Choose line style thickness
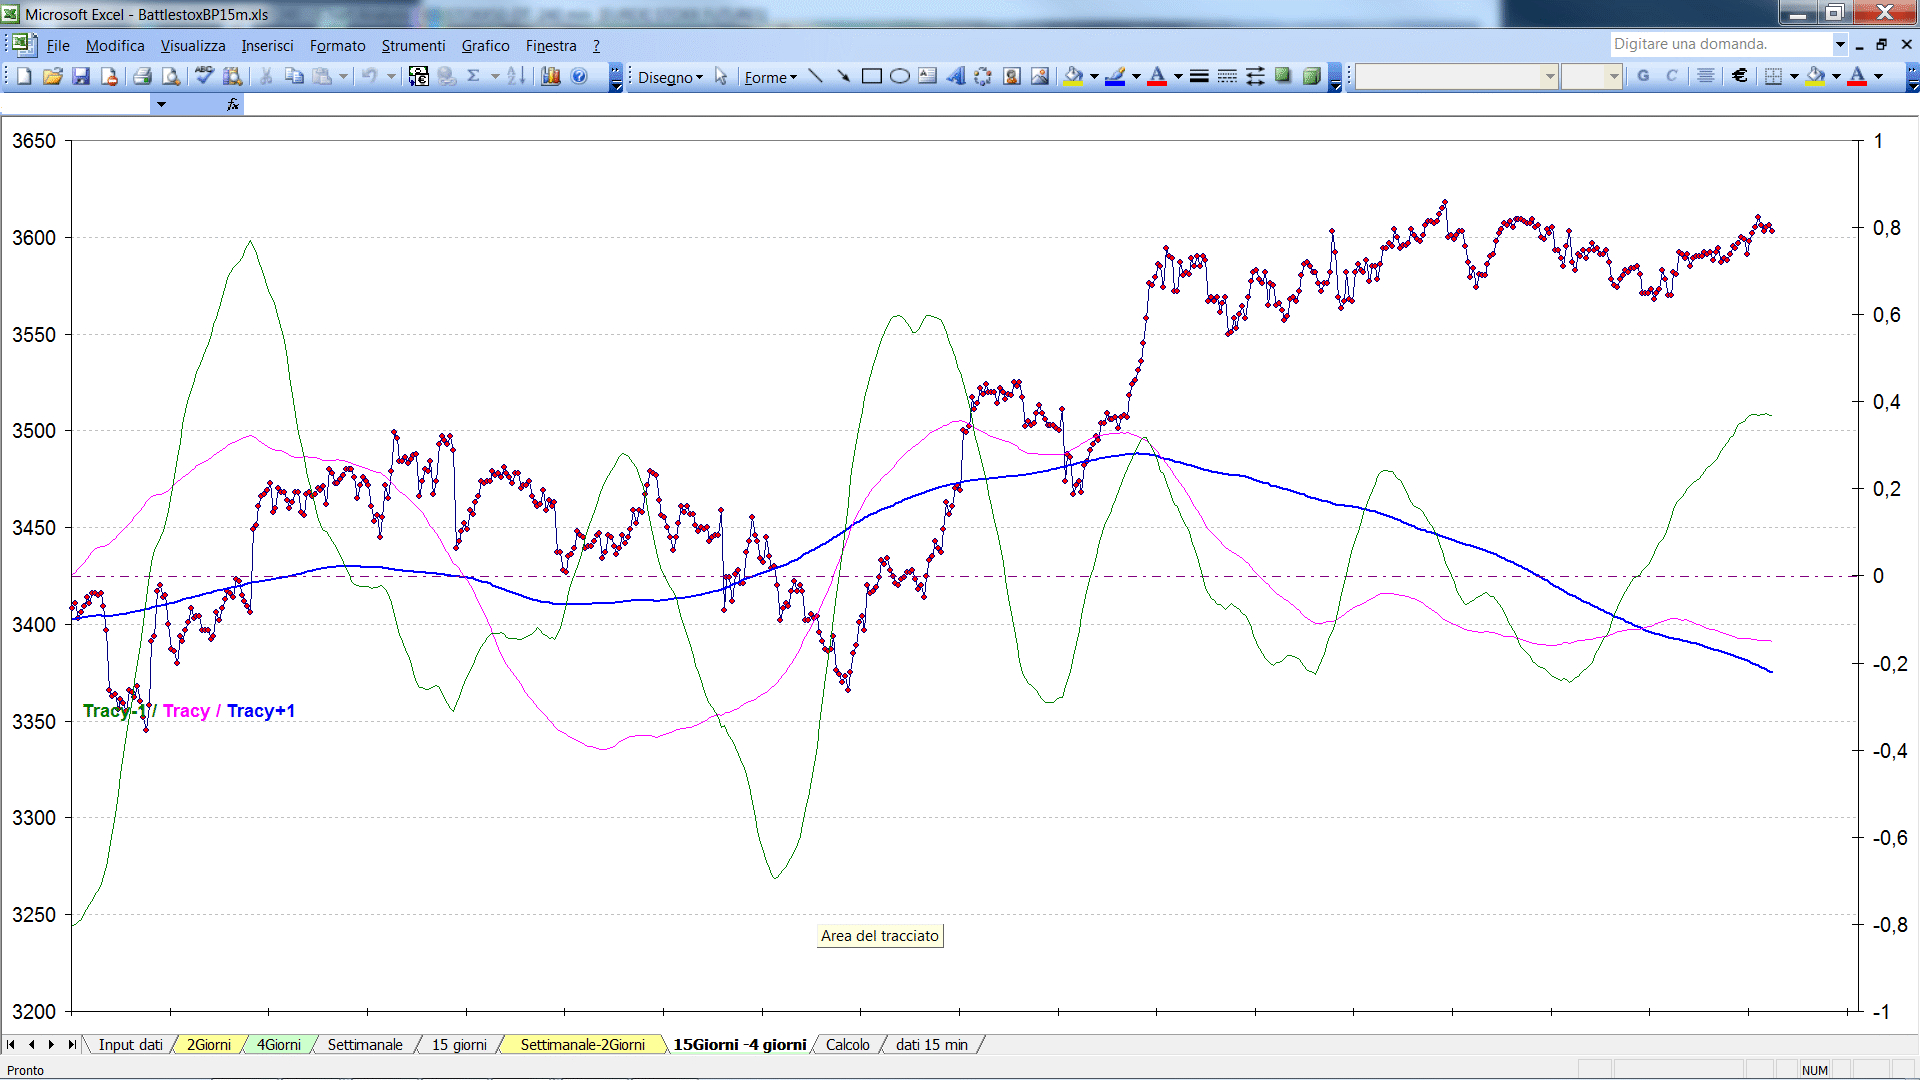This screenshot has height=1080, width=1920. point(1199,77)
